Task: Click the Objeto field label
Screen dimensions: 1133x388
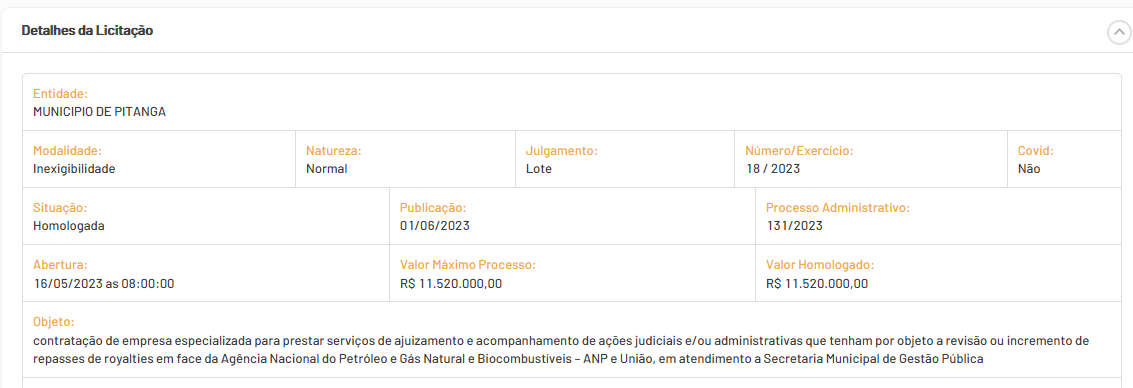Action: point(54,322)
